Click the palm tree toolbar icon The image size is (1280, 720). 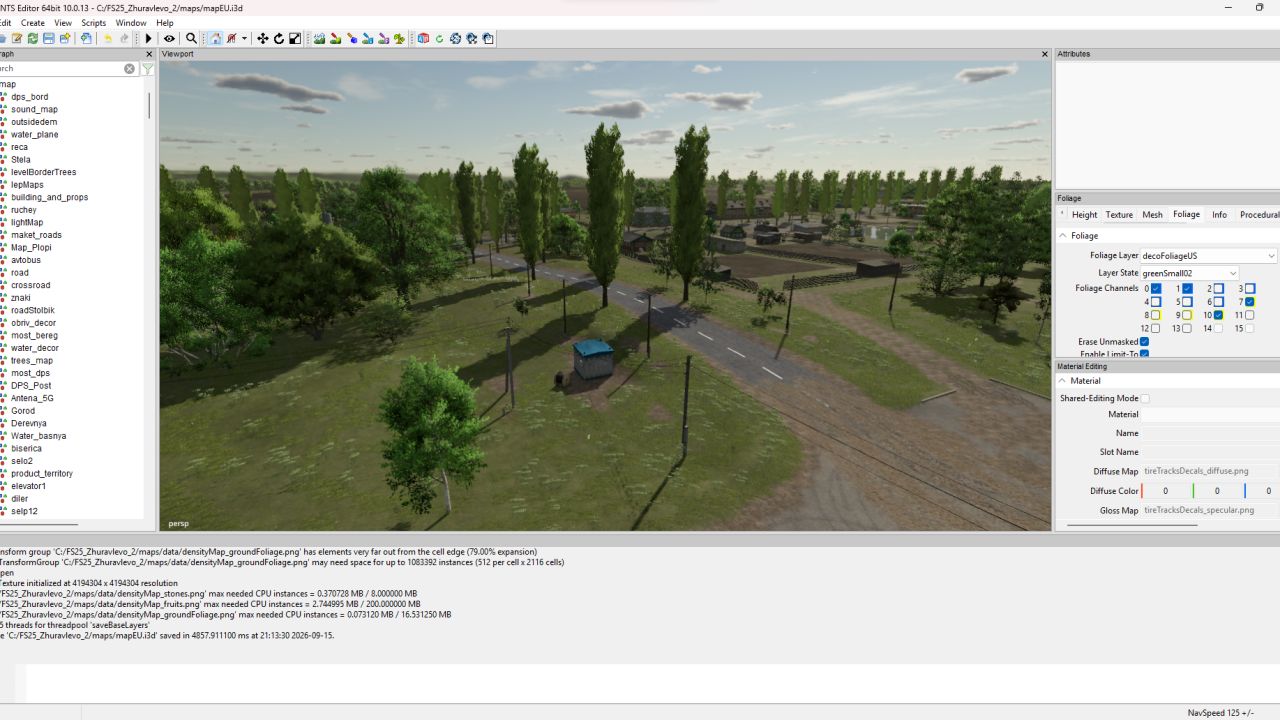pyautogui.click(x=400, y=39)
